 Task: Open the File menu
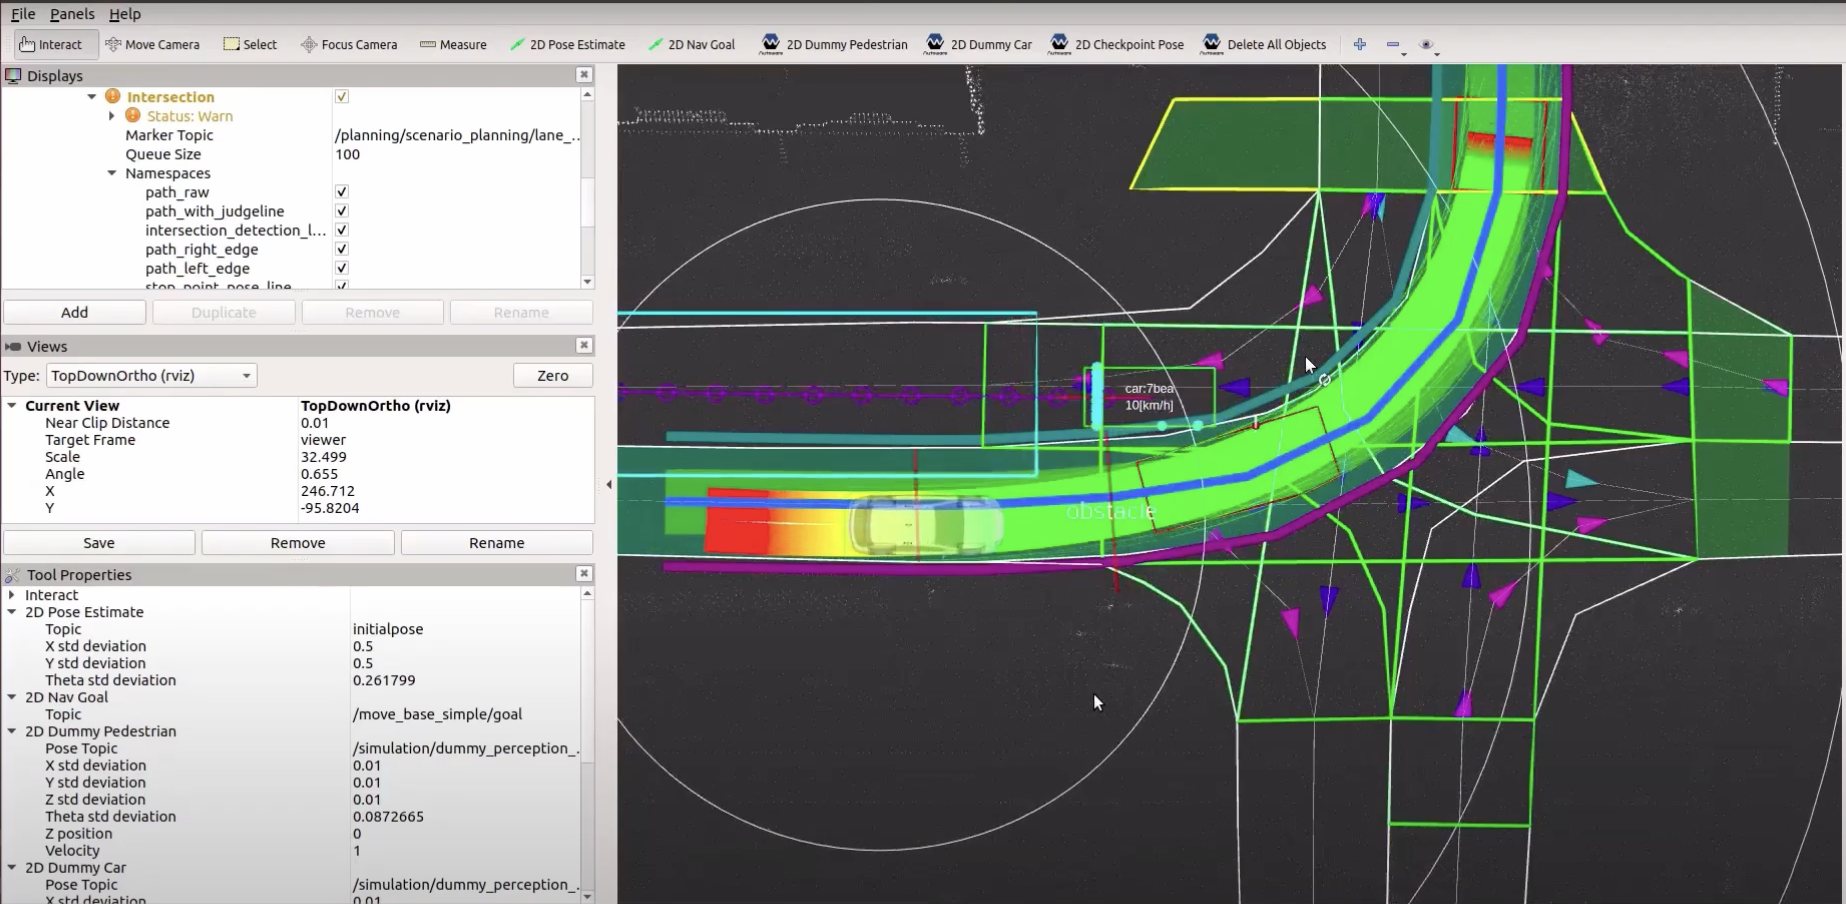tap(23, 14)
